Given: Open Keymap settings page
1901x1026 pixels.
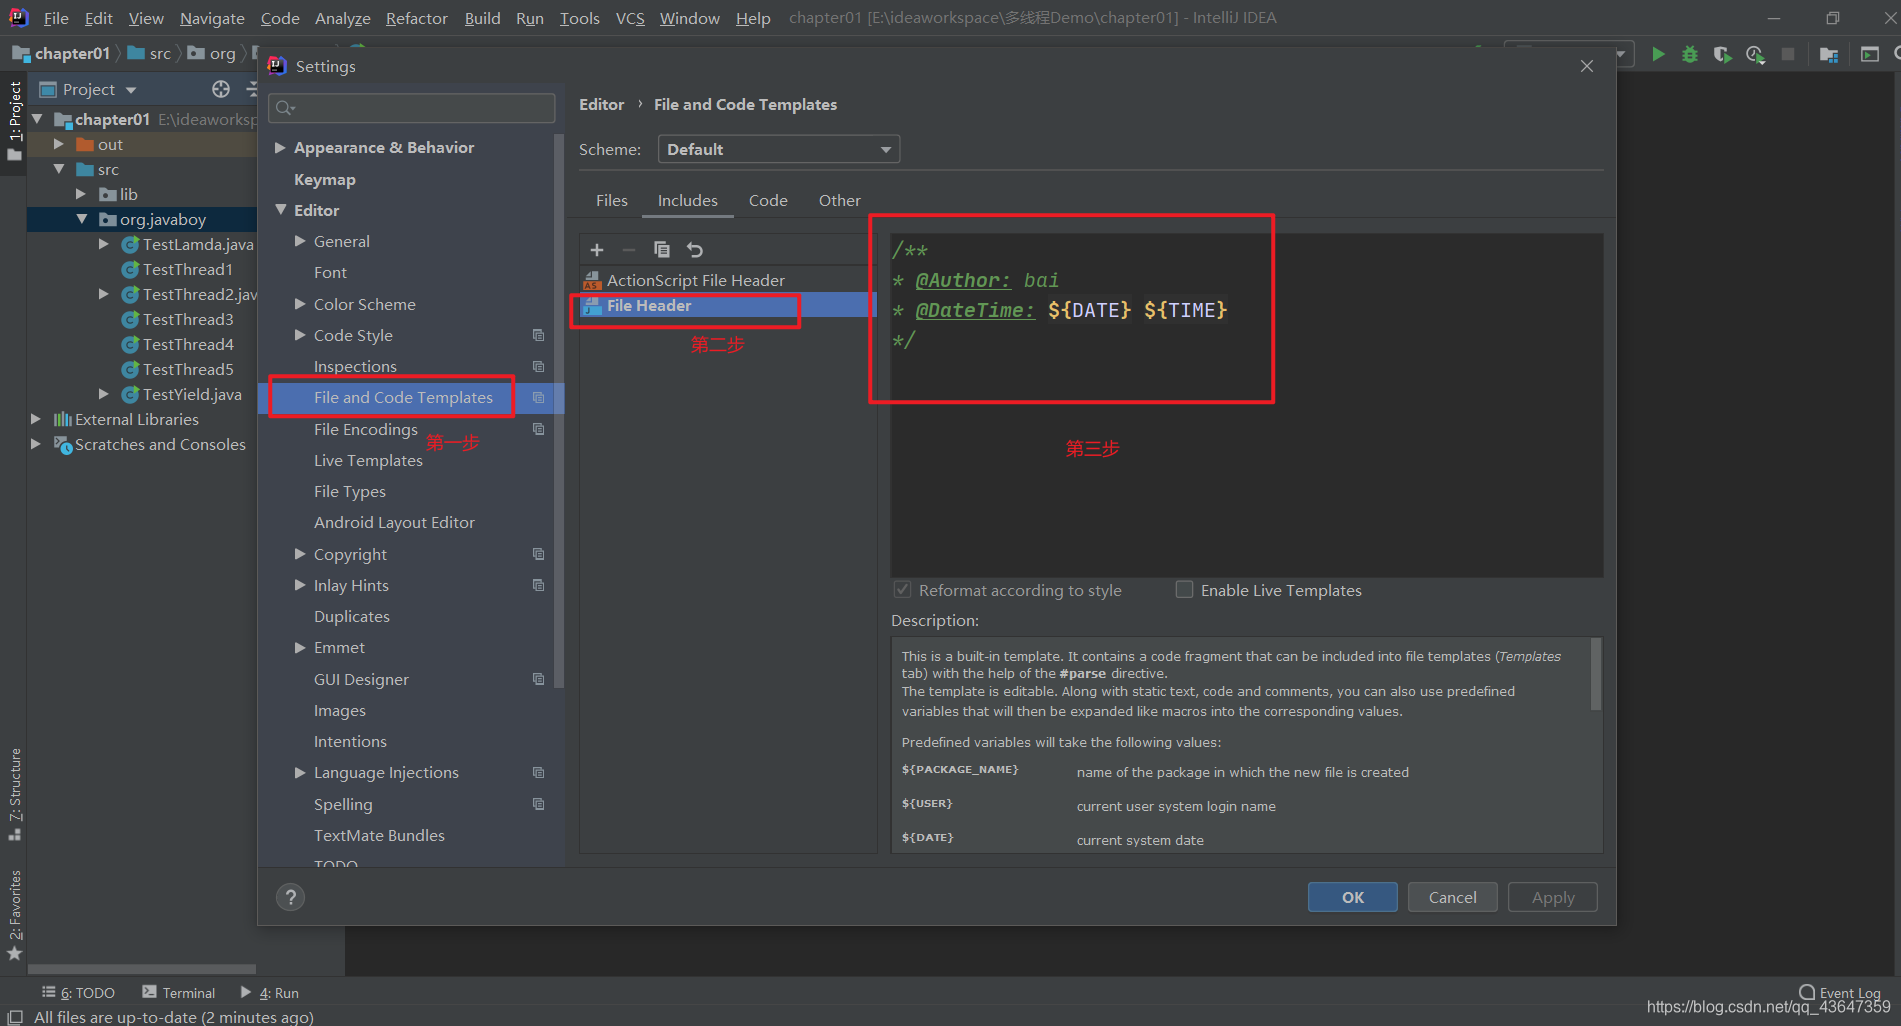Looking at the screenshot, I should pyautogui.click(x=324, y=179).
